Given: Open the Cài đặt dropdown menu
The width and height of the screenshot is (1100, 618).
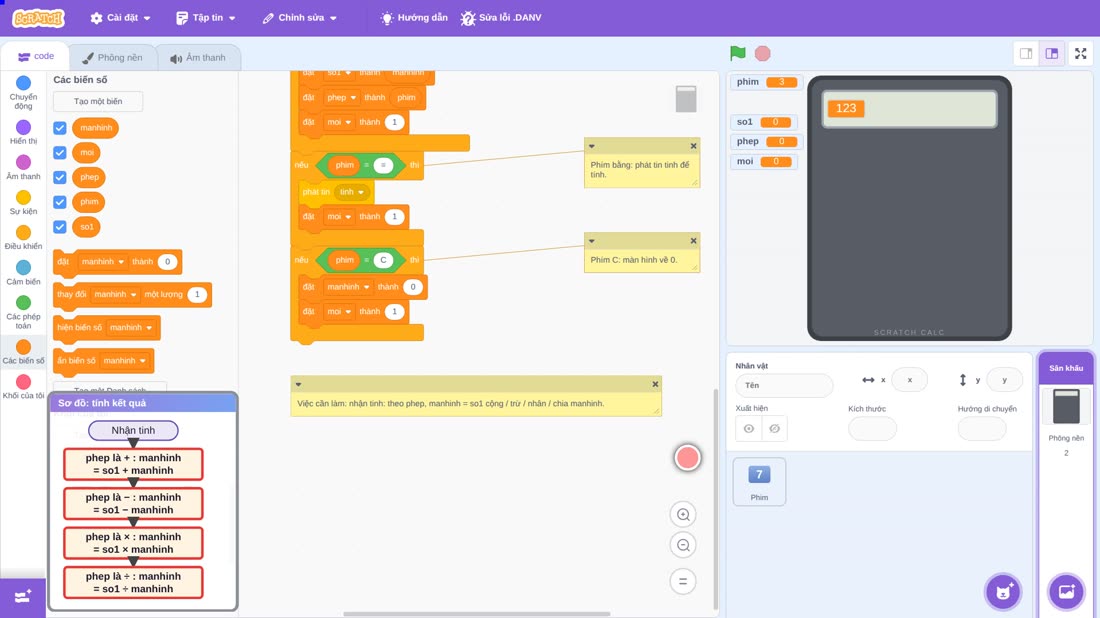Looking at the screenshot, I should click(x=120, y=18).
